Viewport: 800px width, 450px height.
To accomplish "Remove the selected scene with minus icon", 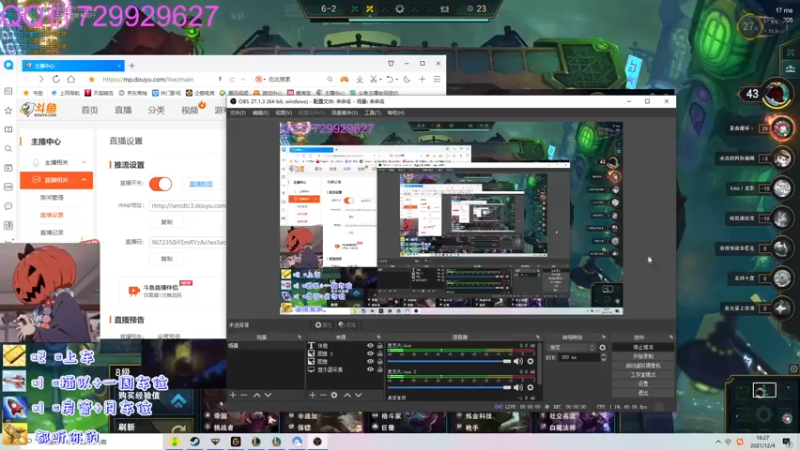I will 244,395.
